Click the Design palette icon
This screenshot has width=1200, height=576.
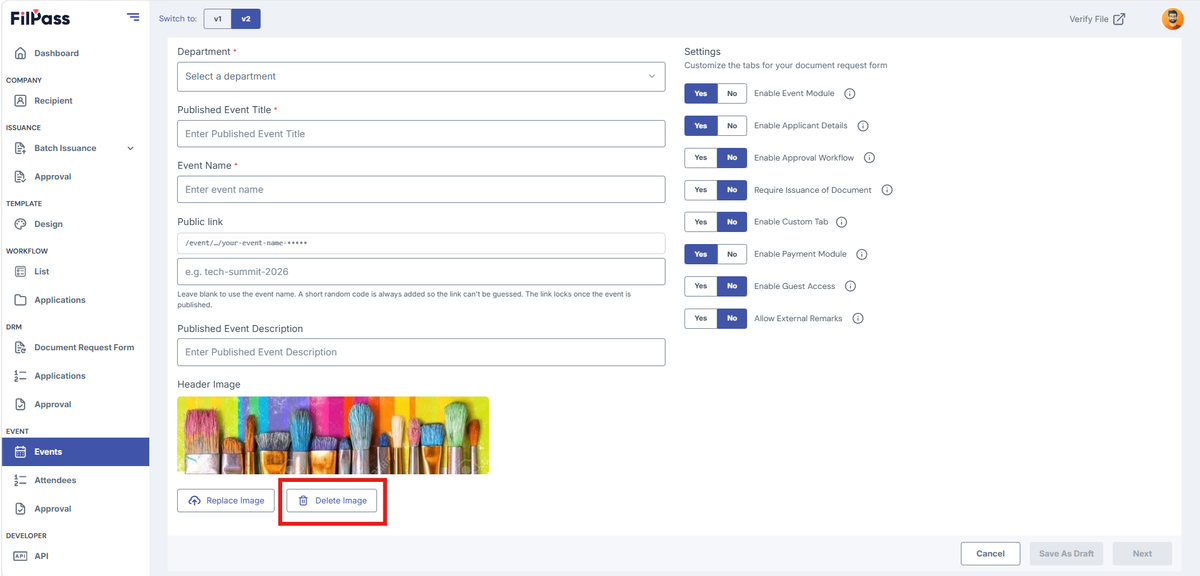[20, 224]
